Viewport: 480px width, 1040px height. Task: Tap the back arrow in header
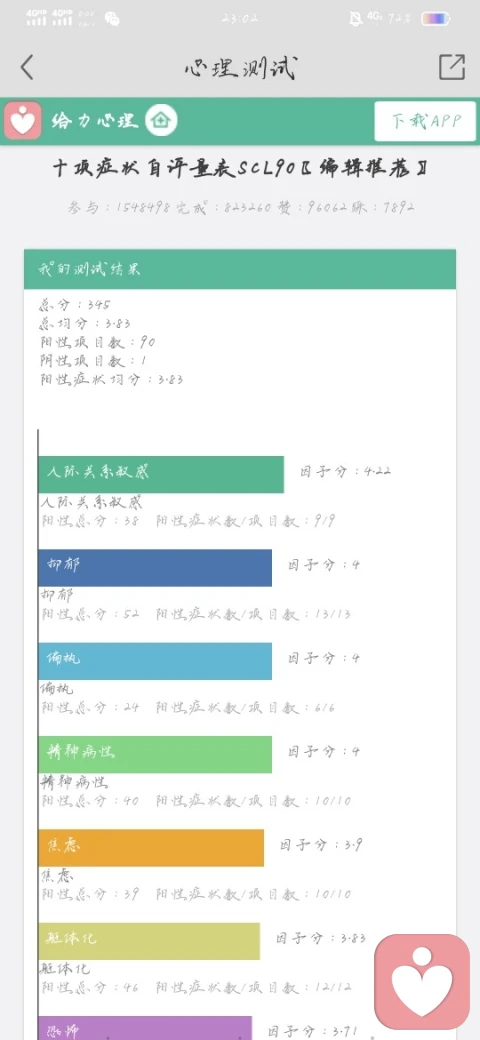27,67
